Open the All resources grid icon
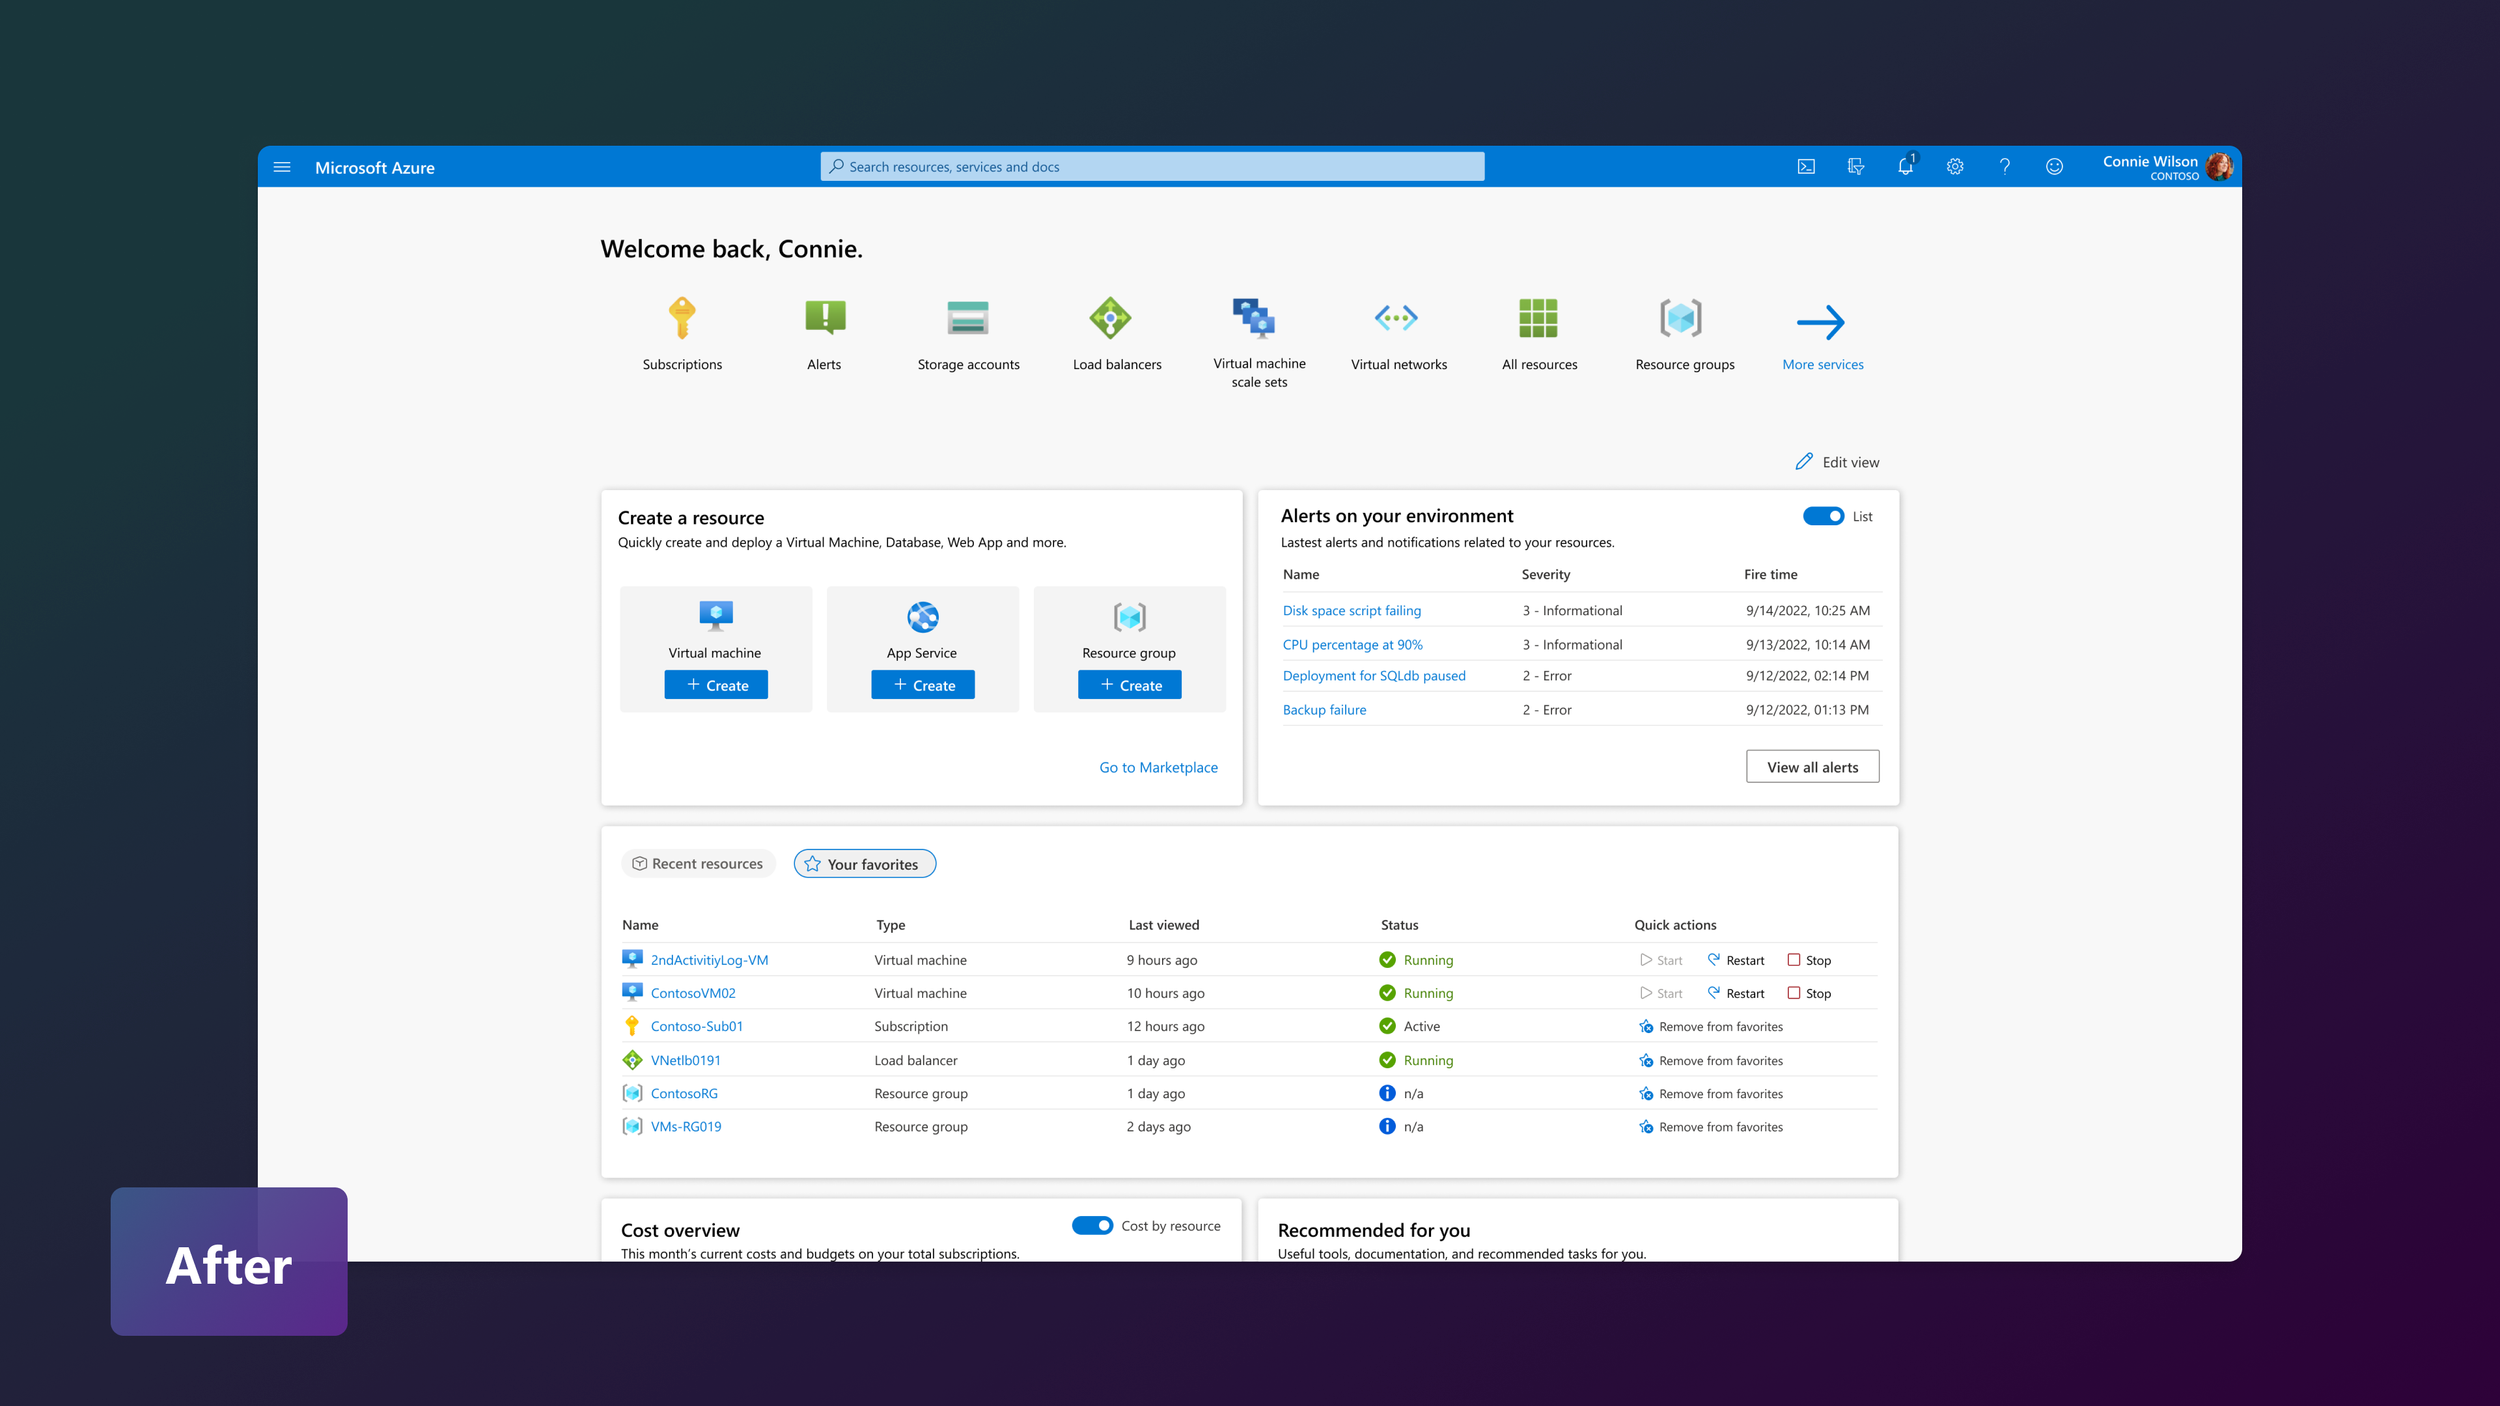 point(1538,319)
